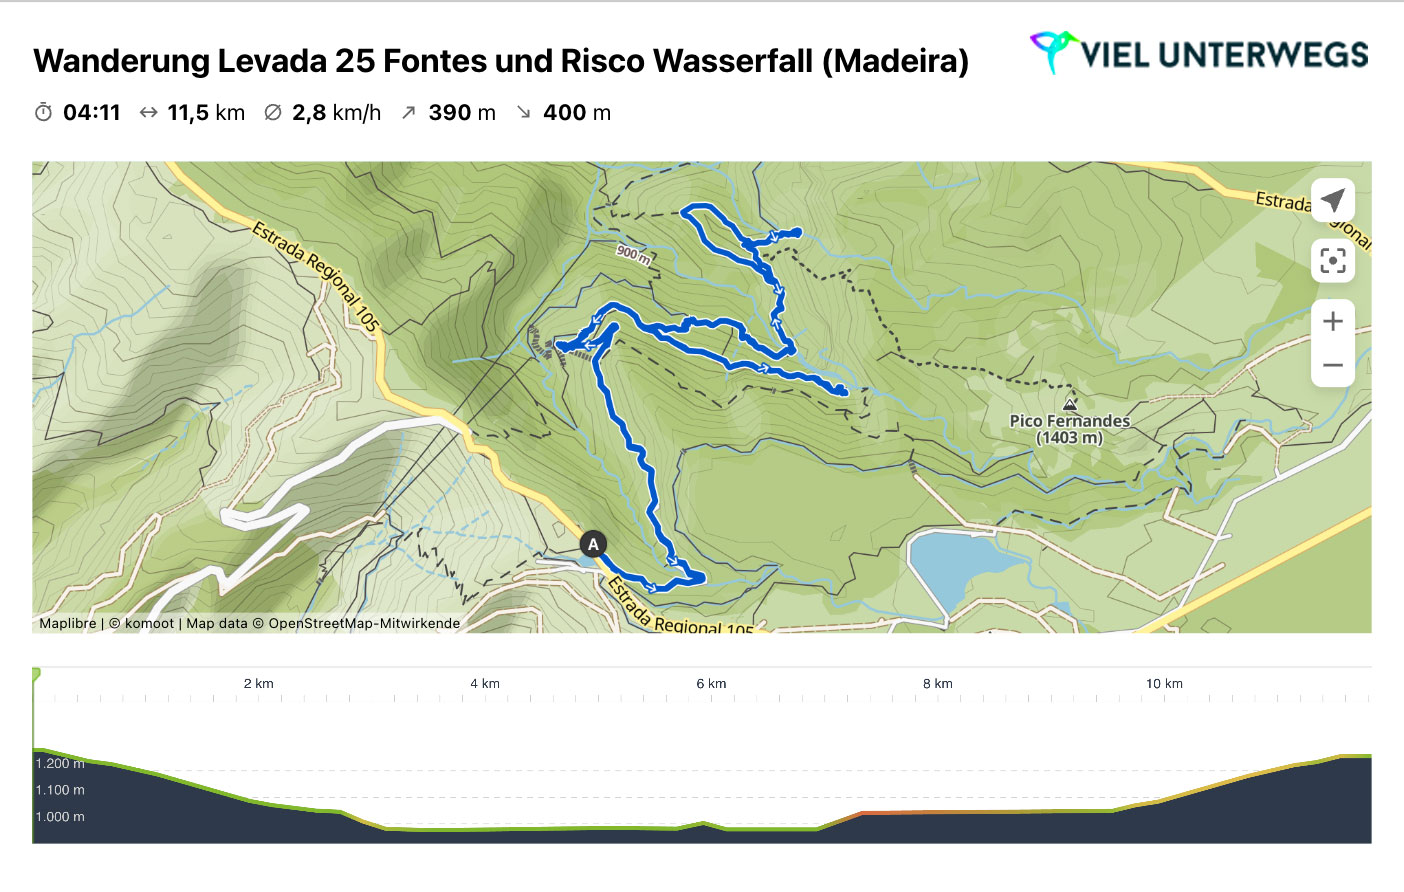Click the ascent arrow icon next to 390 m
The width and height of the screenshot is (1404, 892).
coord(407,112)
